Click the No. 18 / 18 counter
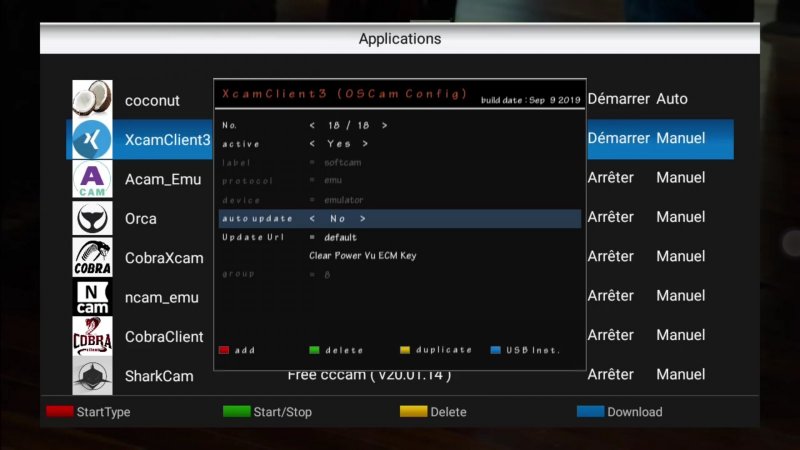The width and height of the screenshot is (800, 450). 348,126
